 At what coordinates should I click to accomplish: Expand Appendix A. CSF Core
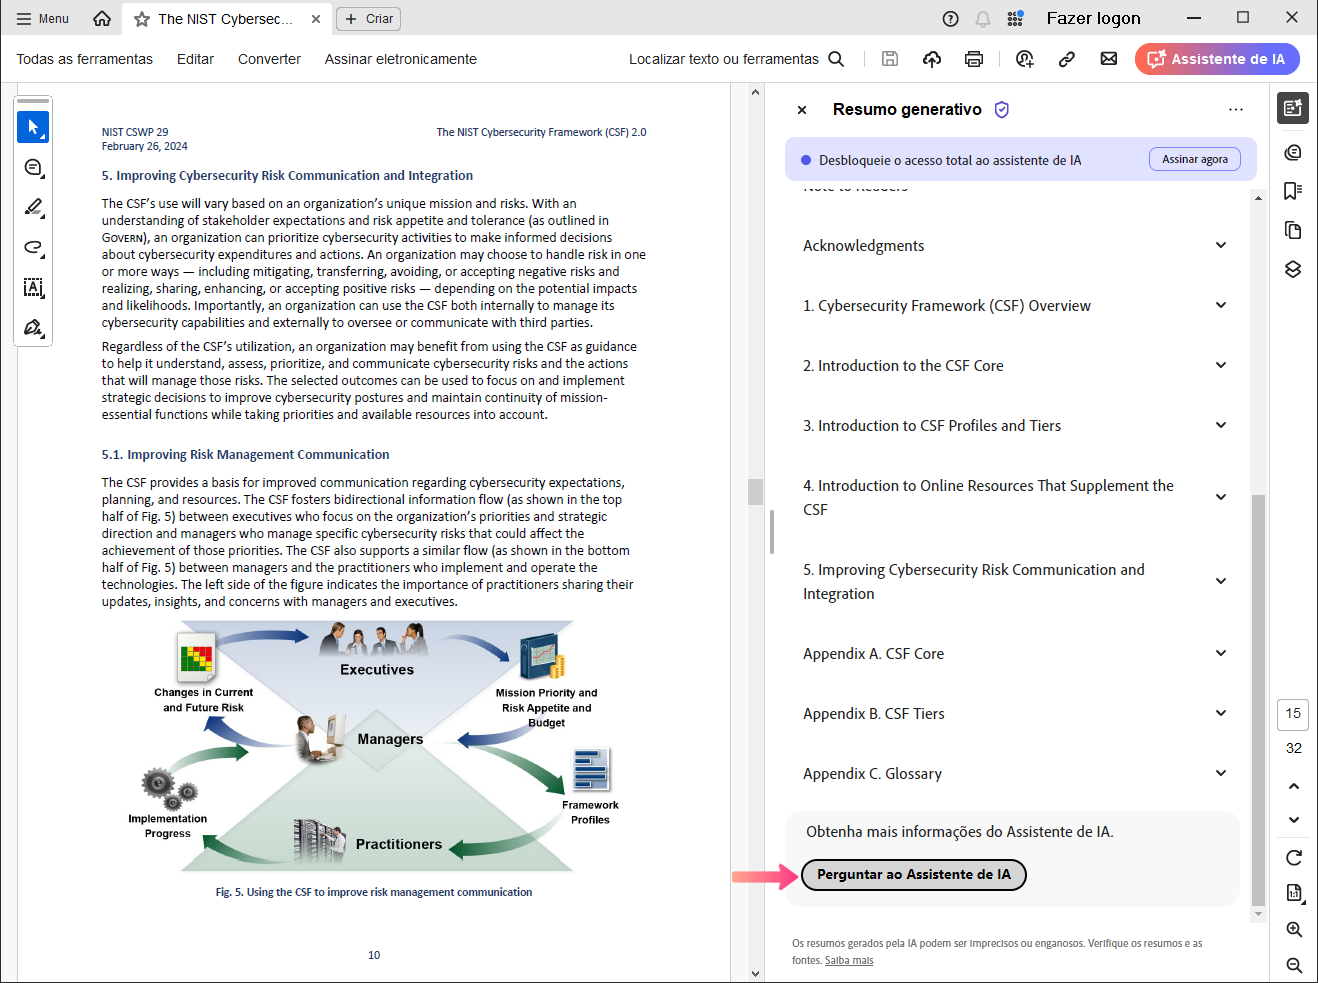tap(1221, 653)
